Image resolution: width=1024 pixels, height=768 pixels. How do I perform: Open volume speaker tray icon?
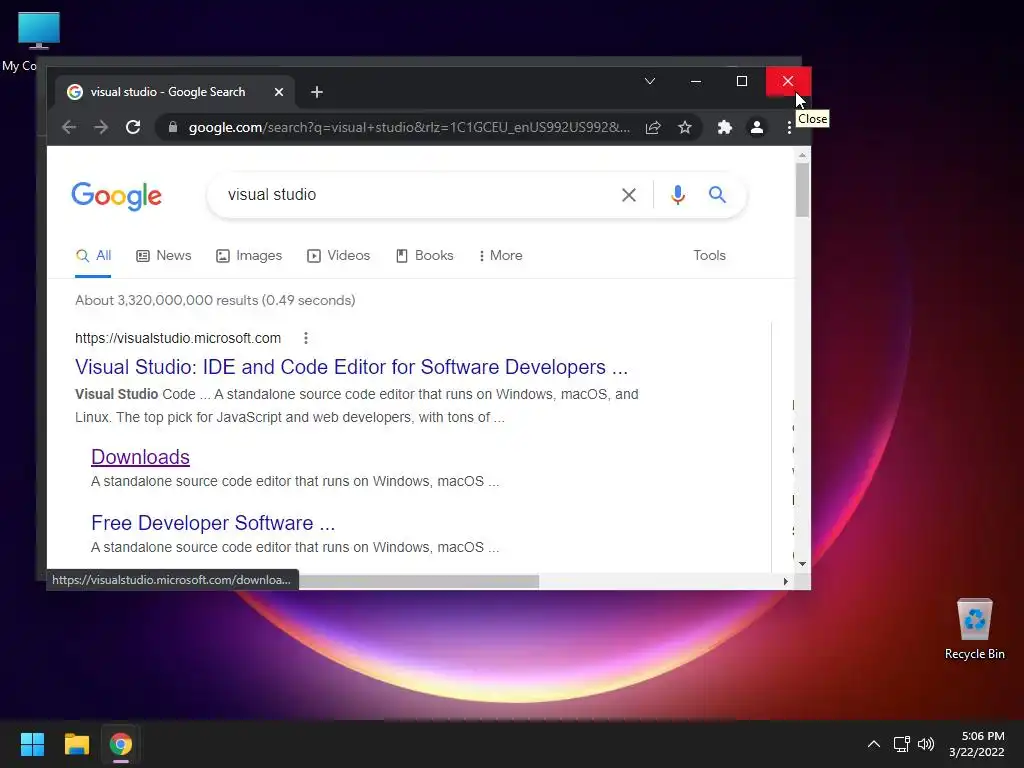click(x=926, y=744)
